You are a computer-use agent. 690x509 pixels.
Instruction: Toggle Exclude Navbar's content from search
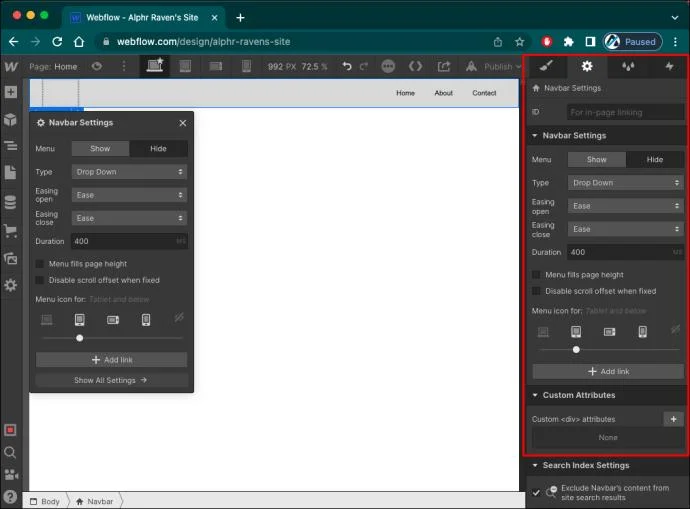coord(536,493)
